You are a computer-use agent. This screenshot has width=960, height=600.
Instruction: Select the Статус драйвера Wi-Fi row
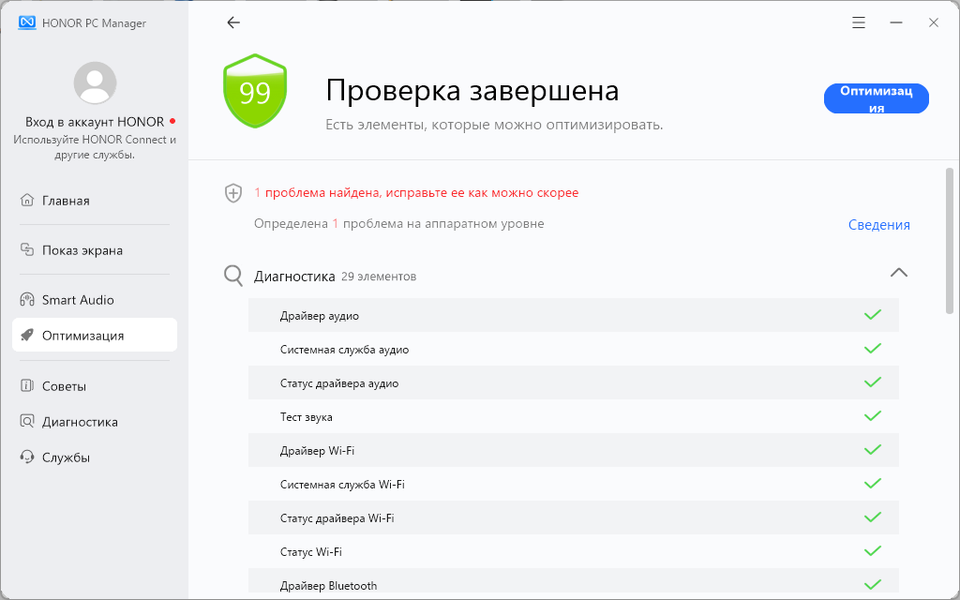click(x=574, y=517)
